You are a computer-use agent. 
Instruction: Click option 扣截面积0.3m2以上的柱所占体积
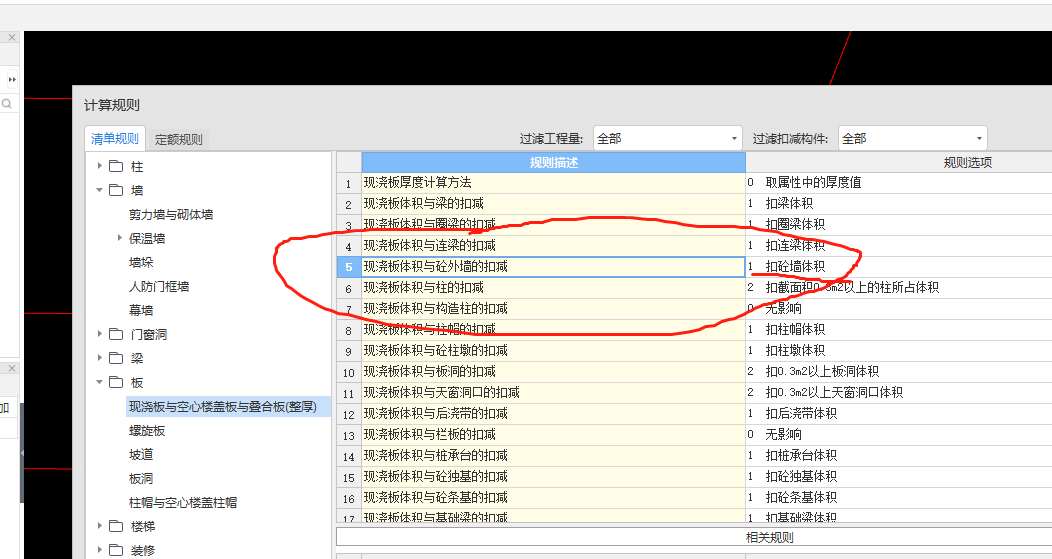852,287
